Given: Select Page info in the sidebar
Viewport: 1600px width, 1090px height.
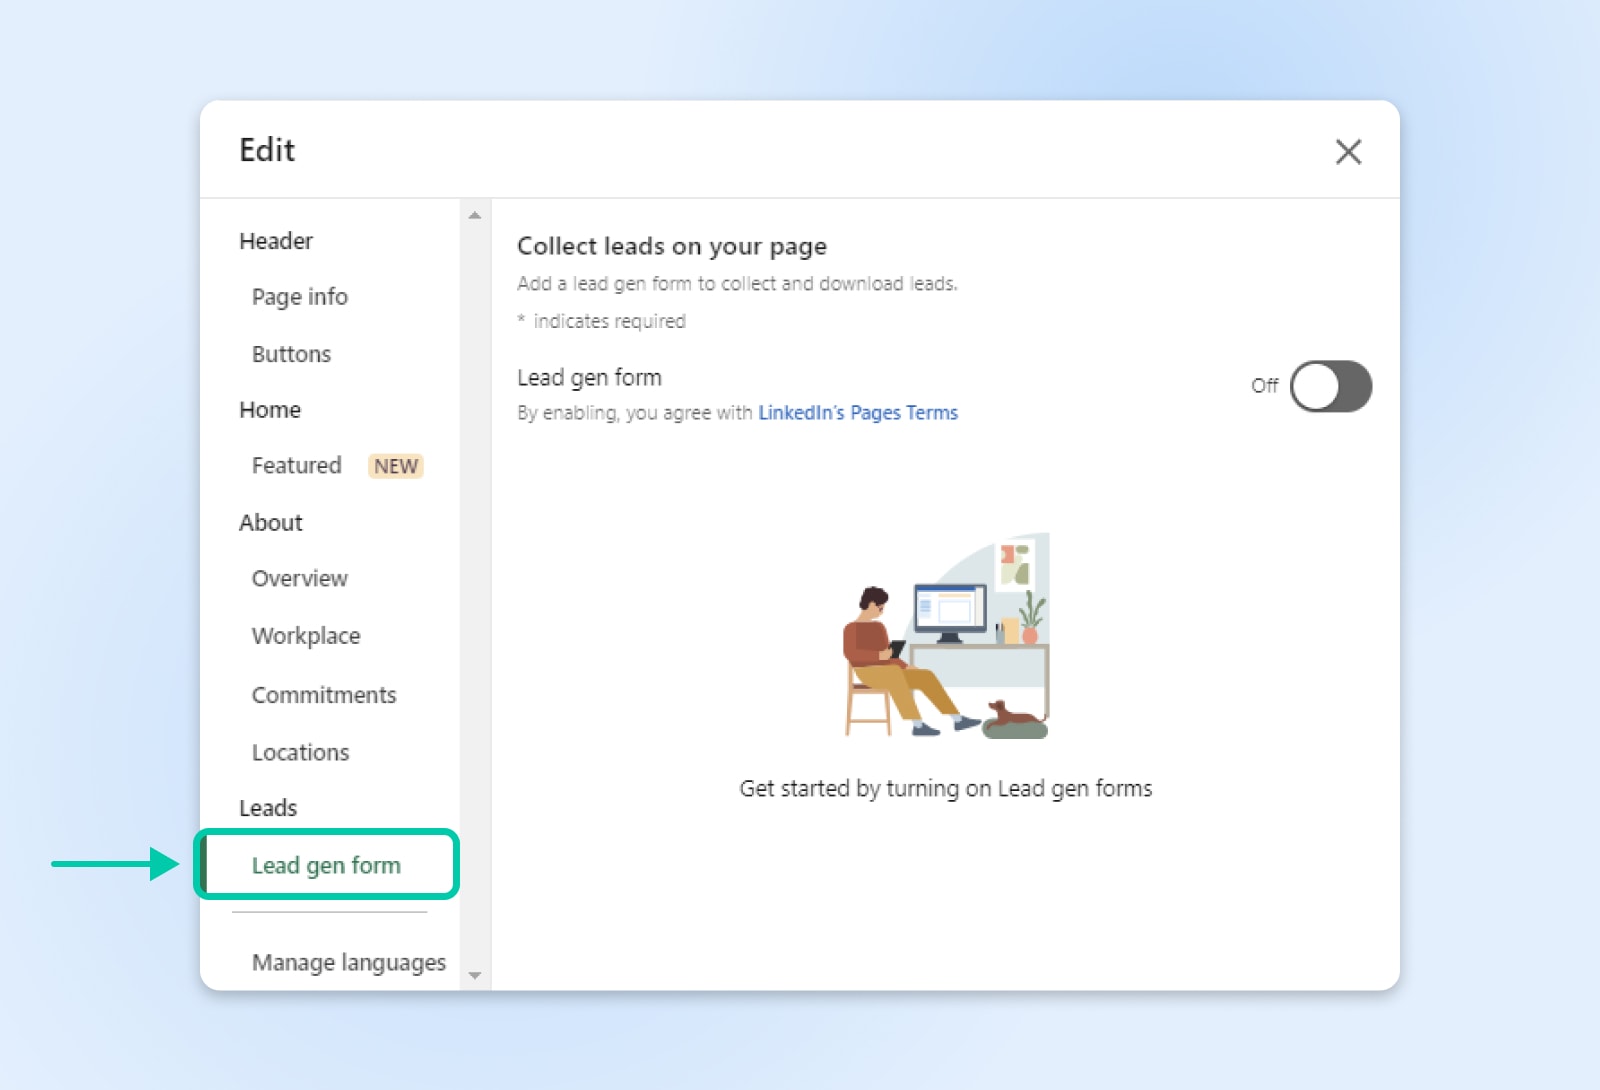Looking at the screenshot, I should coord(299,297).
